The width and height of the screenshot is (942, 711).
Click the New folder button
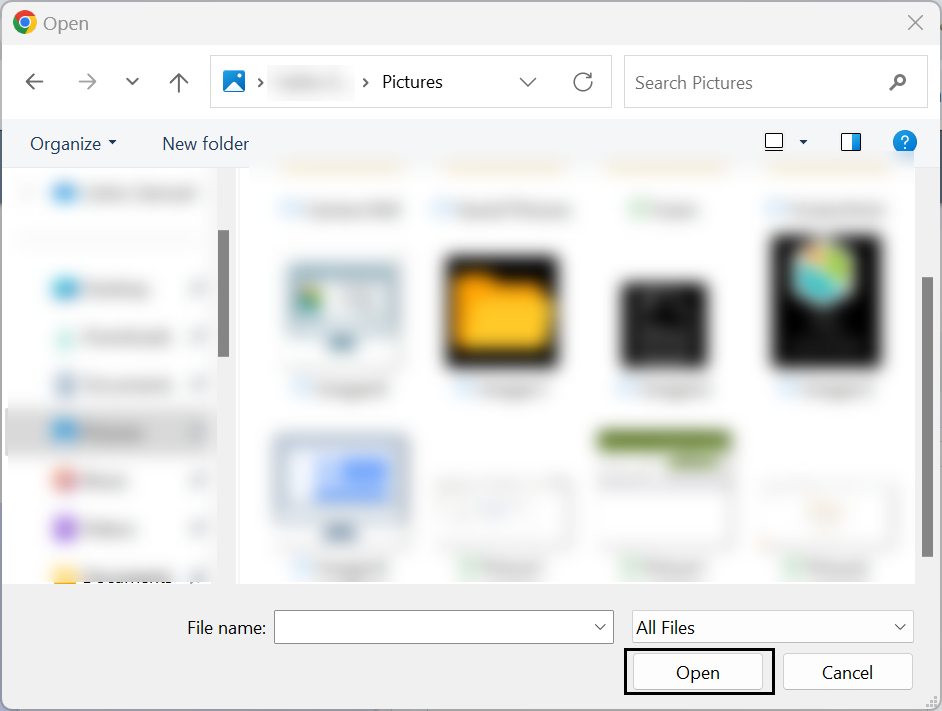coord(205,143)
